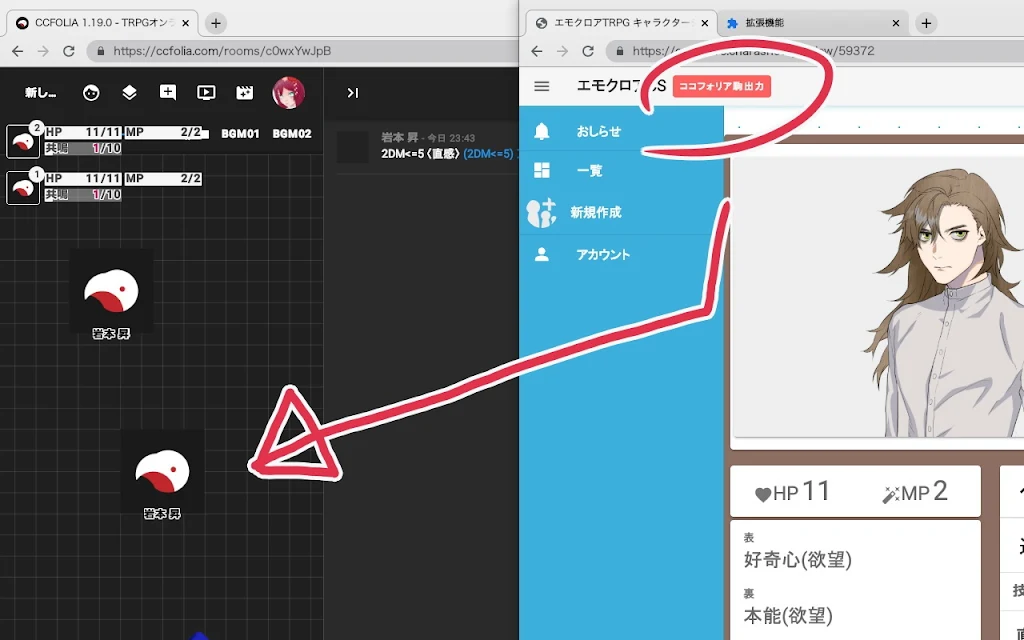Click the add-person icon beside 新規作成
1024x640 pixels.
tap(541, 212)
